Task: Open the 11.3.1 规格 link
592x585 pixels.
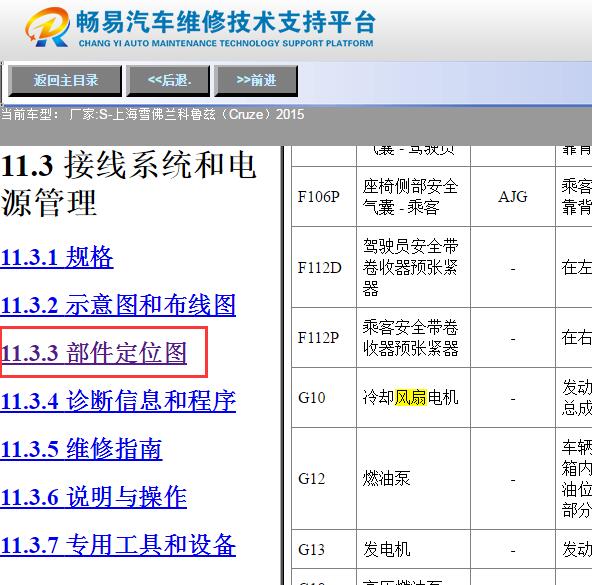Action: 57,258
